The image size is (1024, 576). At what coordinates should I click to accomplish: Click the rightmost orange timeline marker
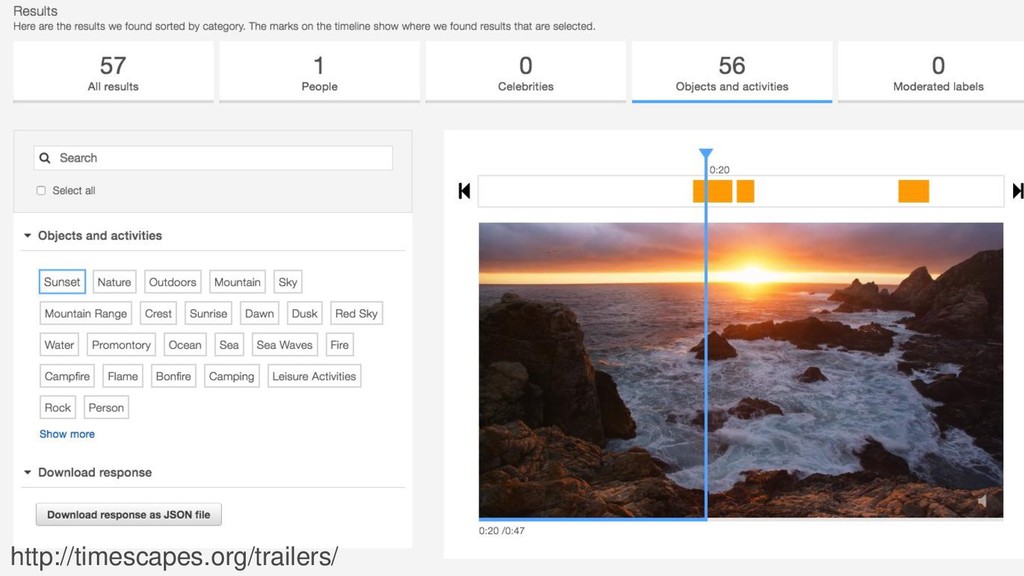914,191
